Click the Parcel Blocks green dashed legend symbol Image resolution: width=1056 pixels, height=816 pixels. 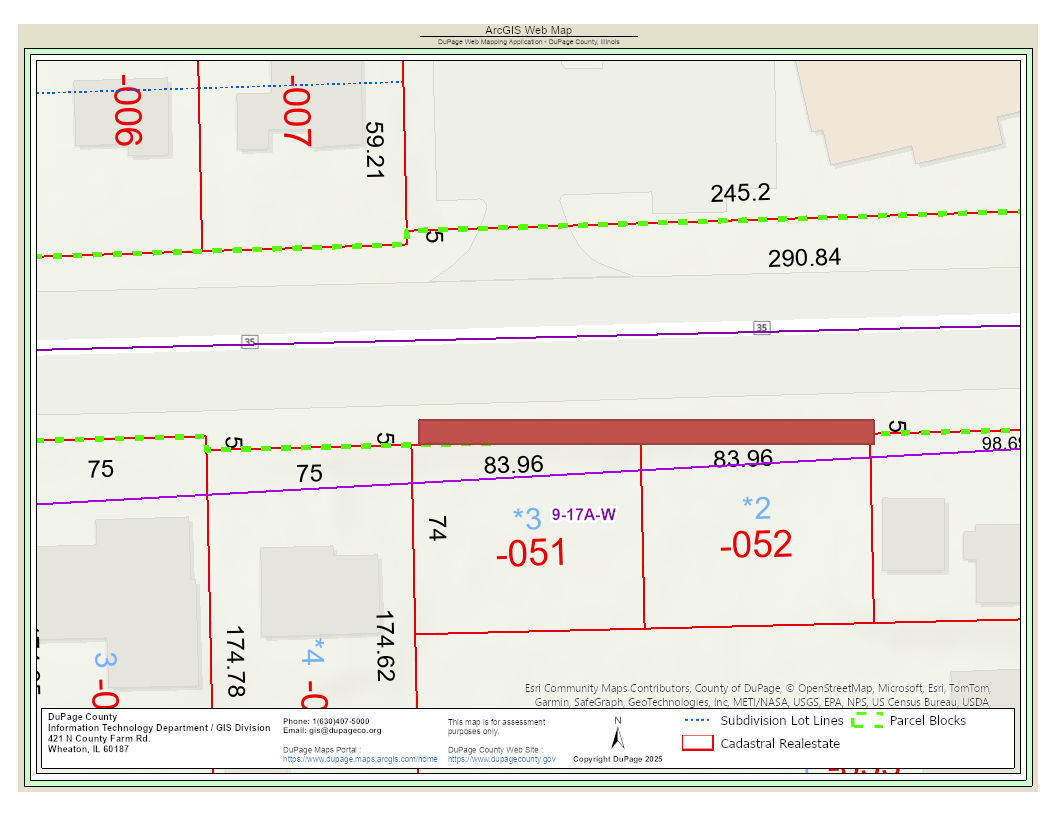click(x=867, y=720)
